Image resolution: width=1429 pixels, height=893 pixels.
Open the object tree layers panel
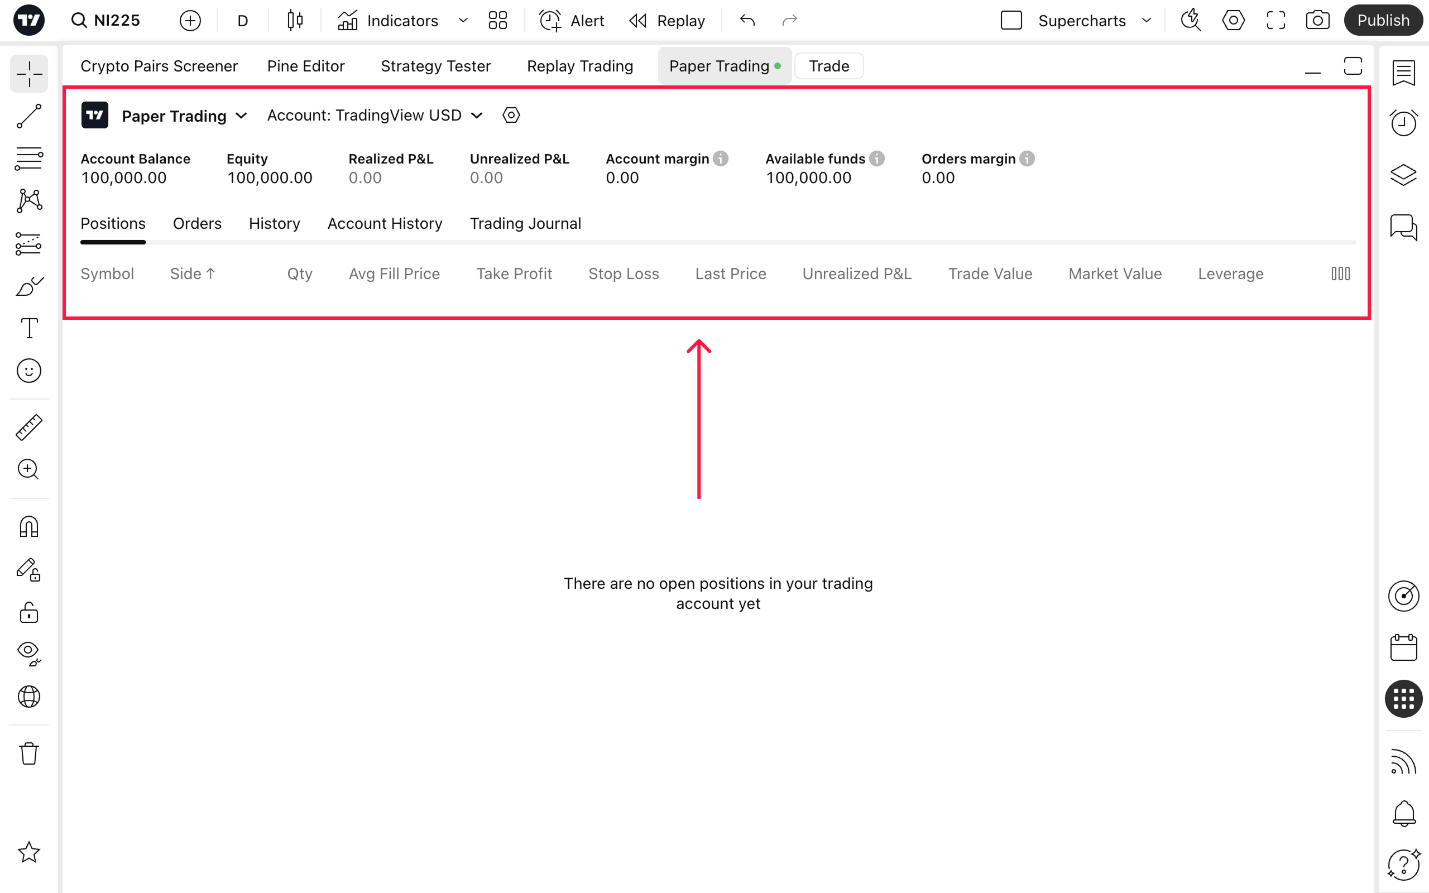coord(1404,175)
